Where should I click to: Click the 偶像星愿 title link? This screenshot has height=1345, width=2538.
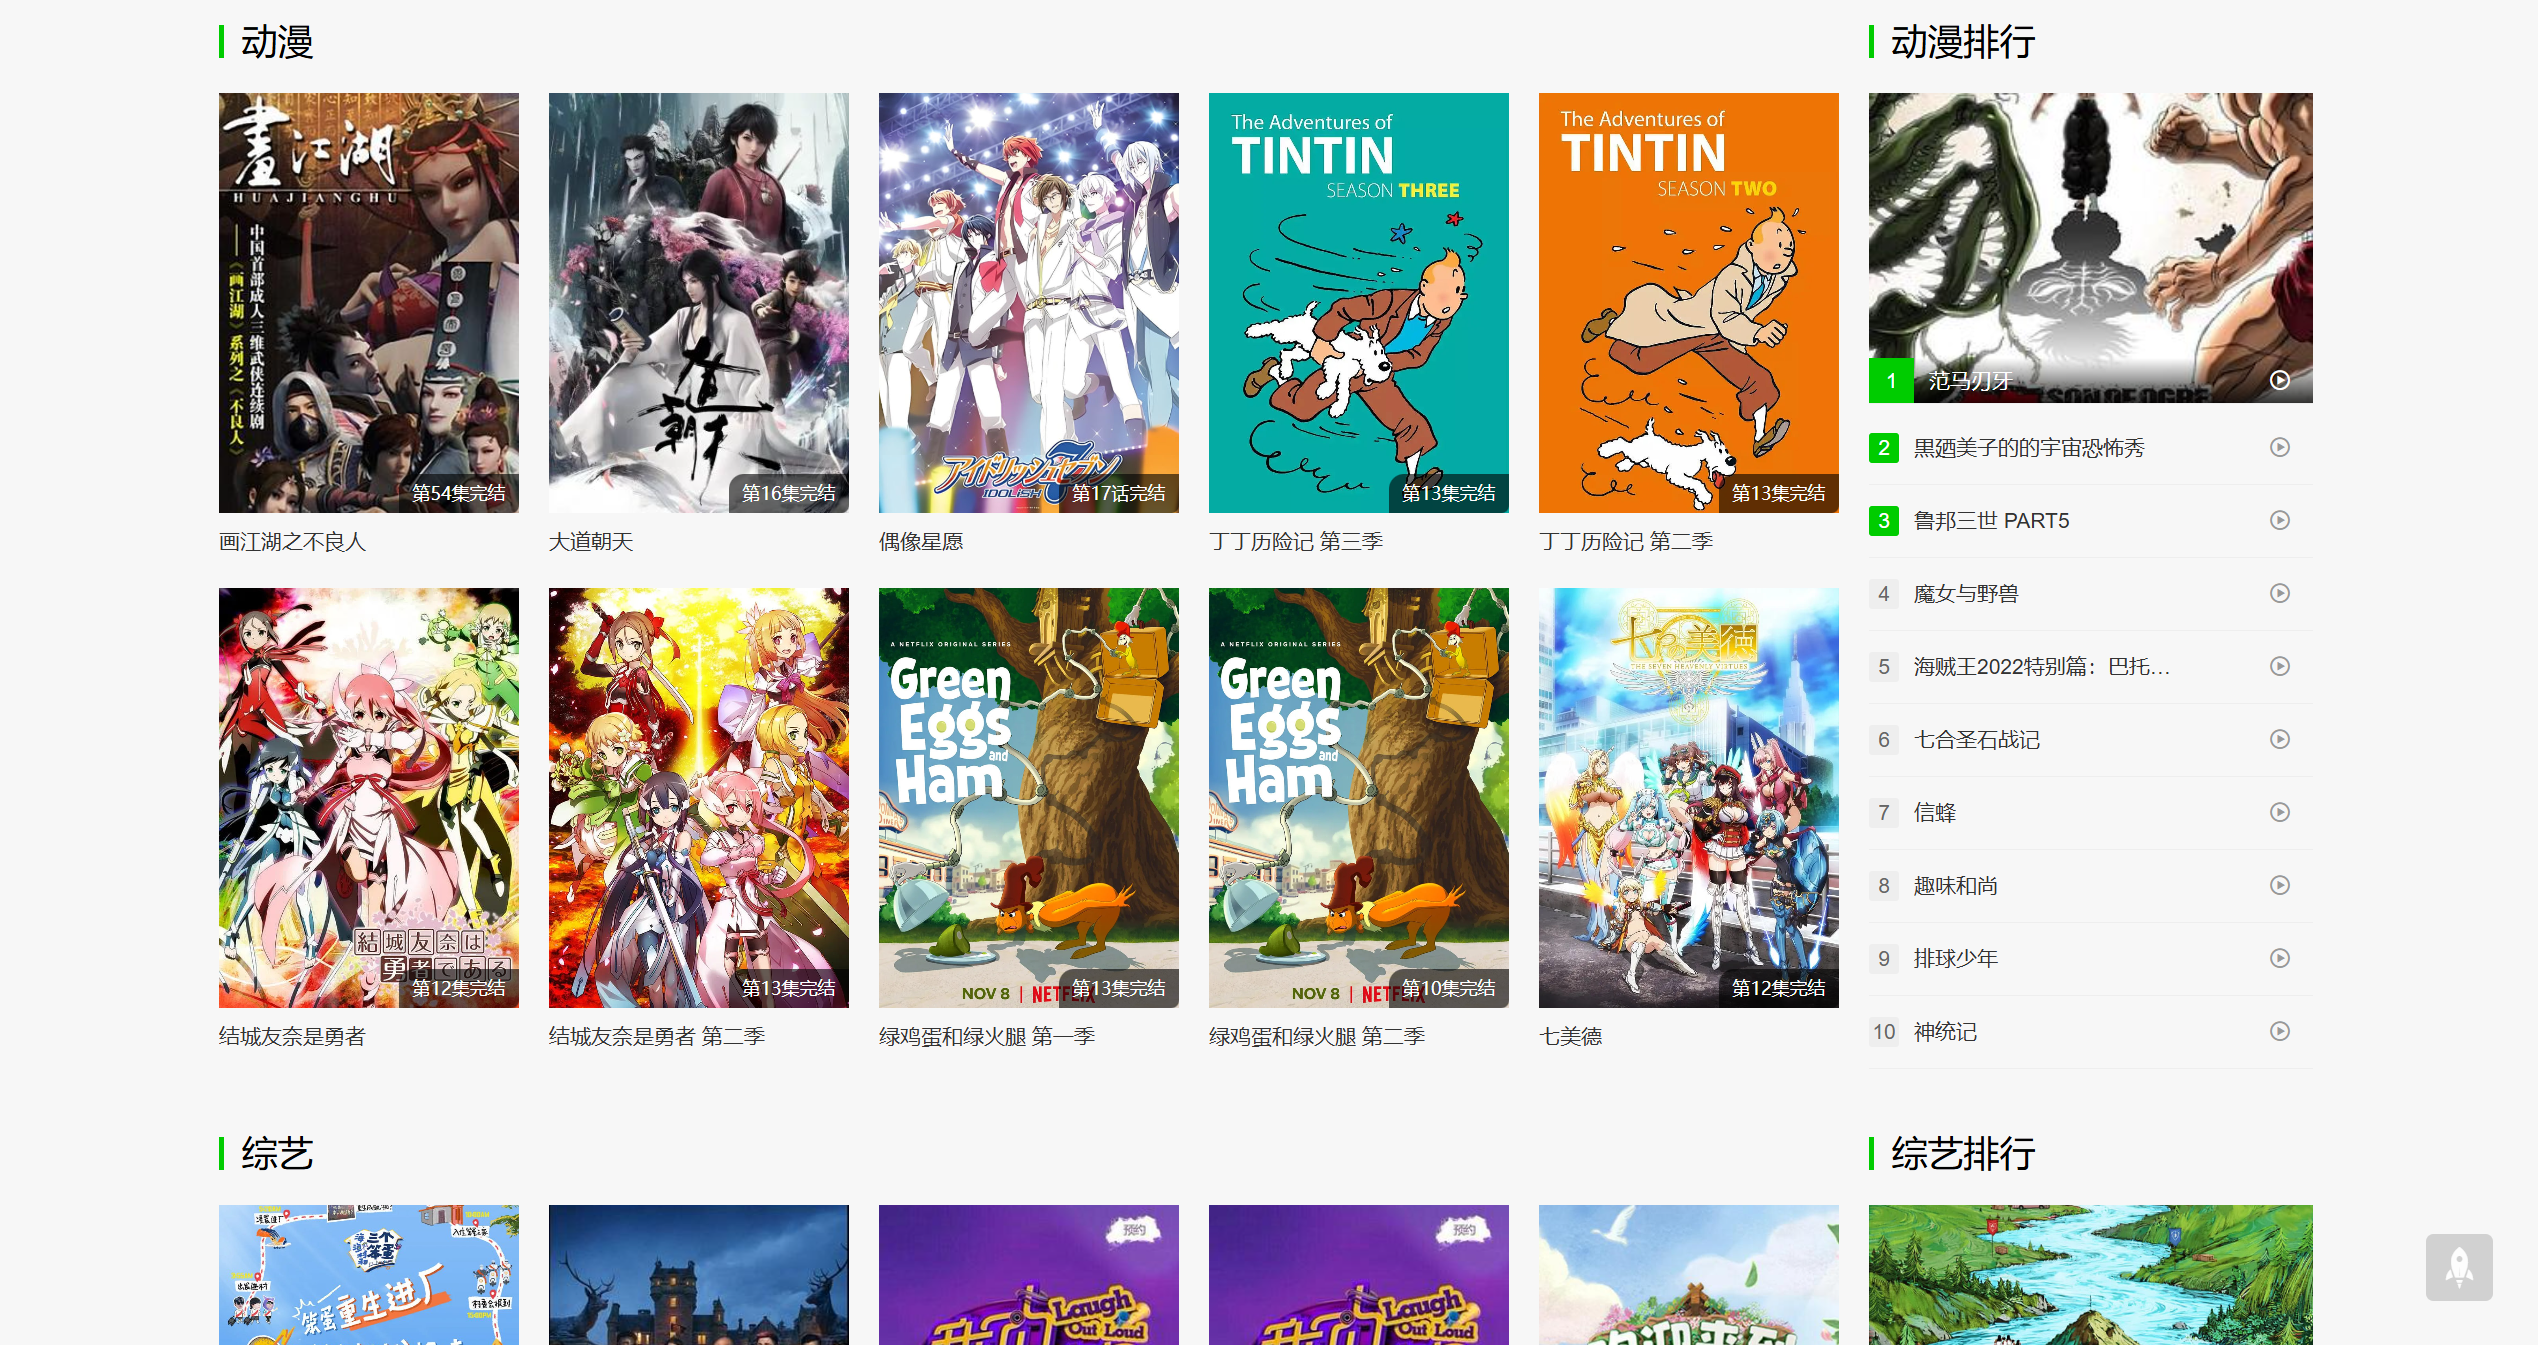coord(921,542)
